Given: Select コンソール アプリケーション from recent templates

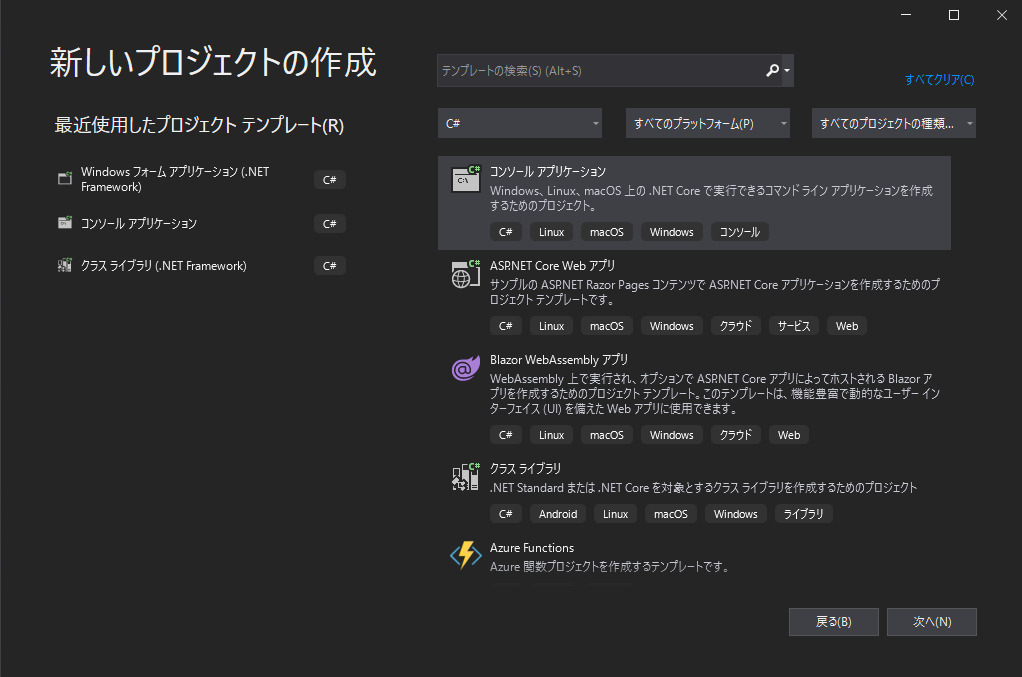Looking at the screenshot, I should pos(150,223).
